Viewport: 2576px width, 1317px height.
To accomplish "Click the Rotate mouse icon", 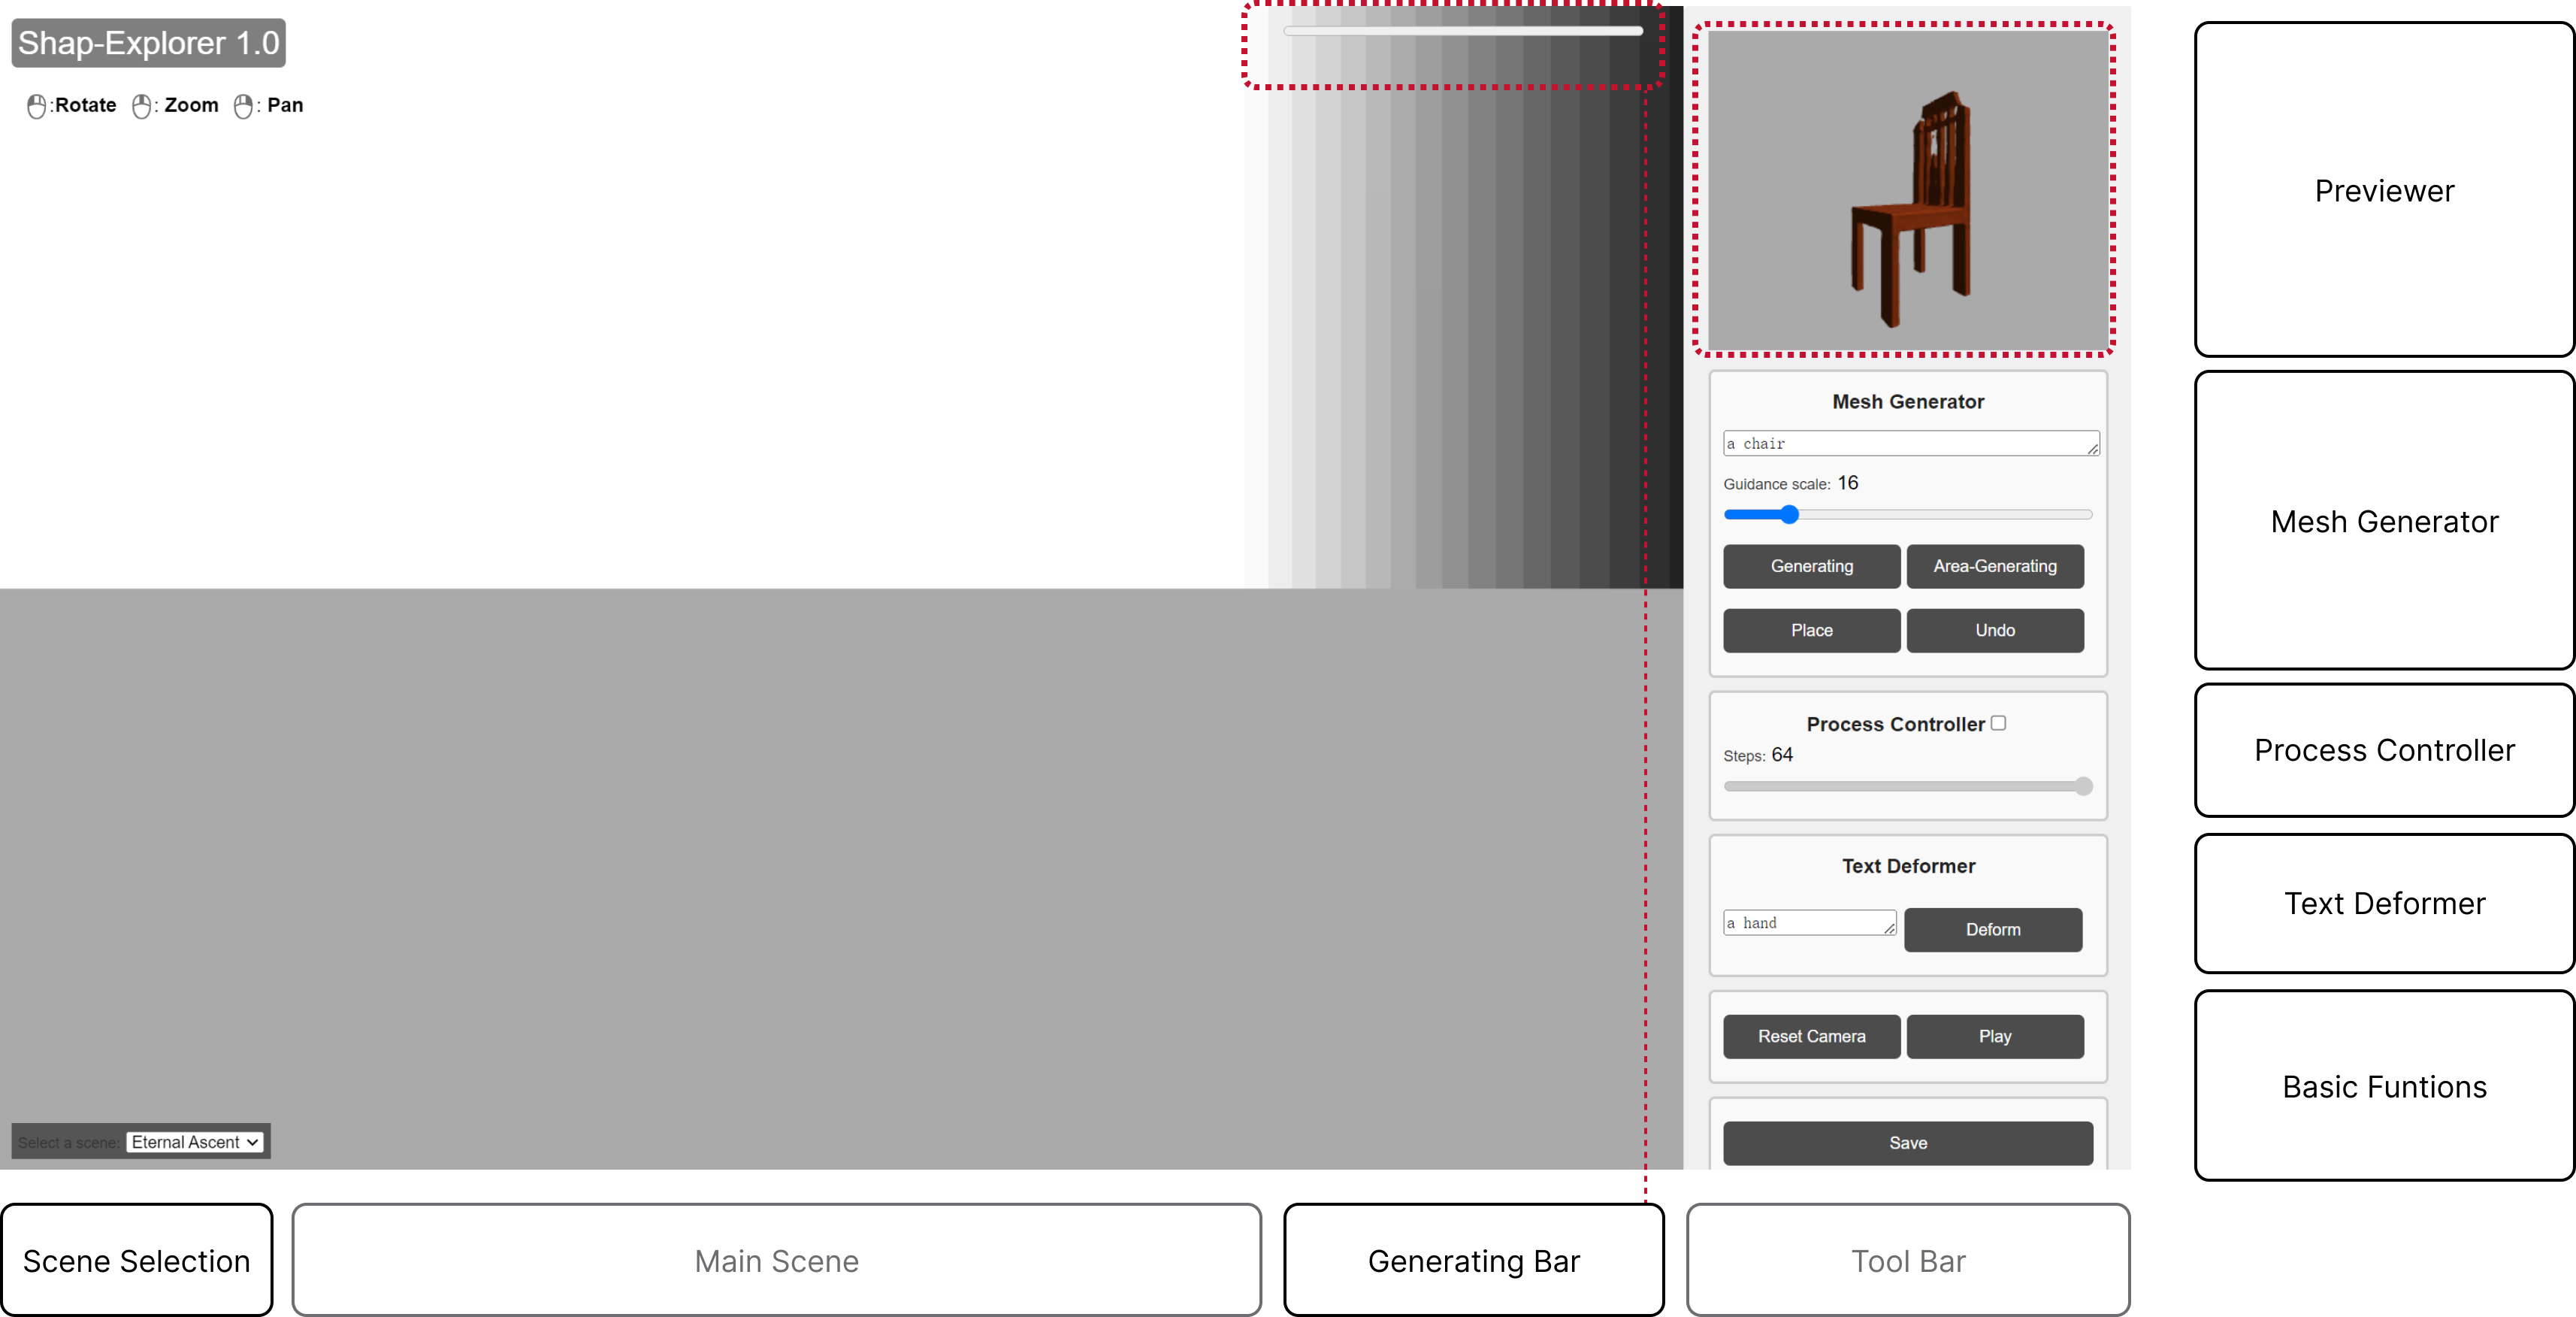I will coord(36,106).
